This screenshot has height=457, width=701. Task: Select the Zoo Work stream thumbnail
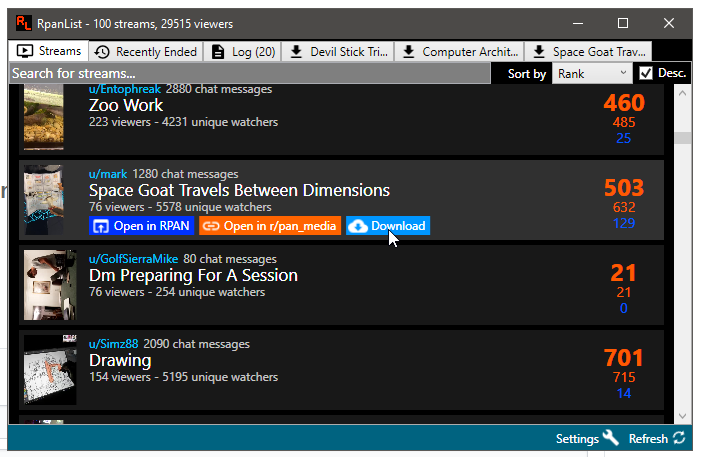(43, 117)
